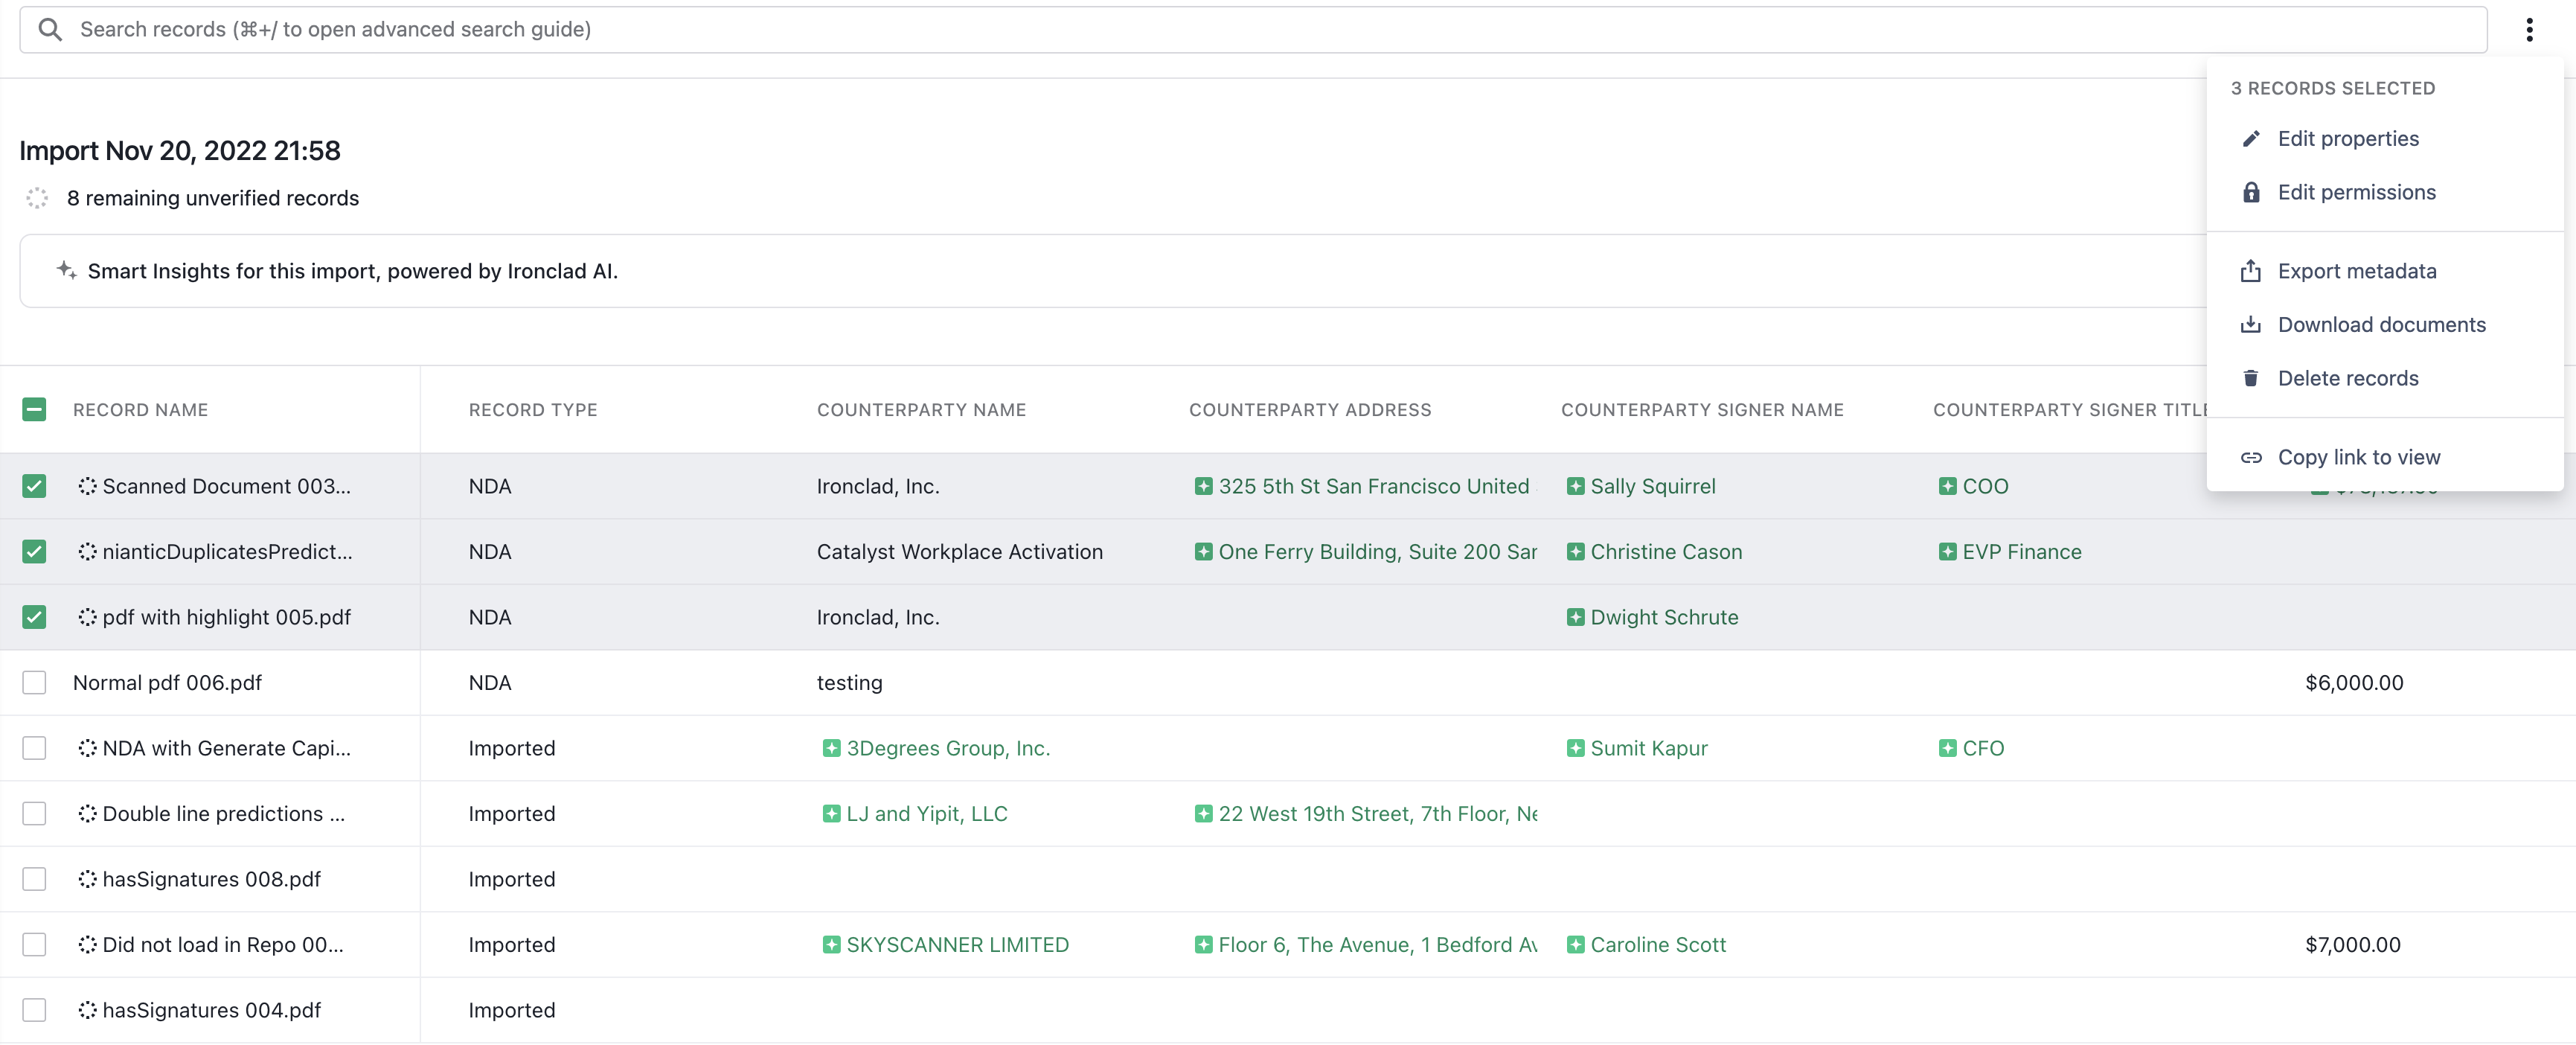Image resolution: width=2576 pixels, height=1045 pixels.
Task: Toggle the select-all checkbox in table header
Action: pyautogui.click(x=34, y=409)
